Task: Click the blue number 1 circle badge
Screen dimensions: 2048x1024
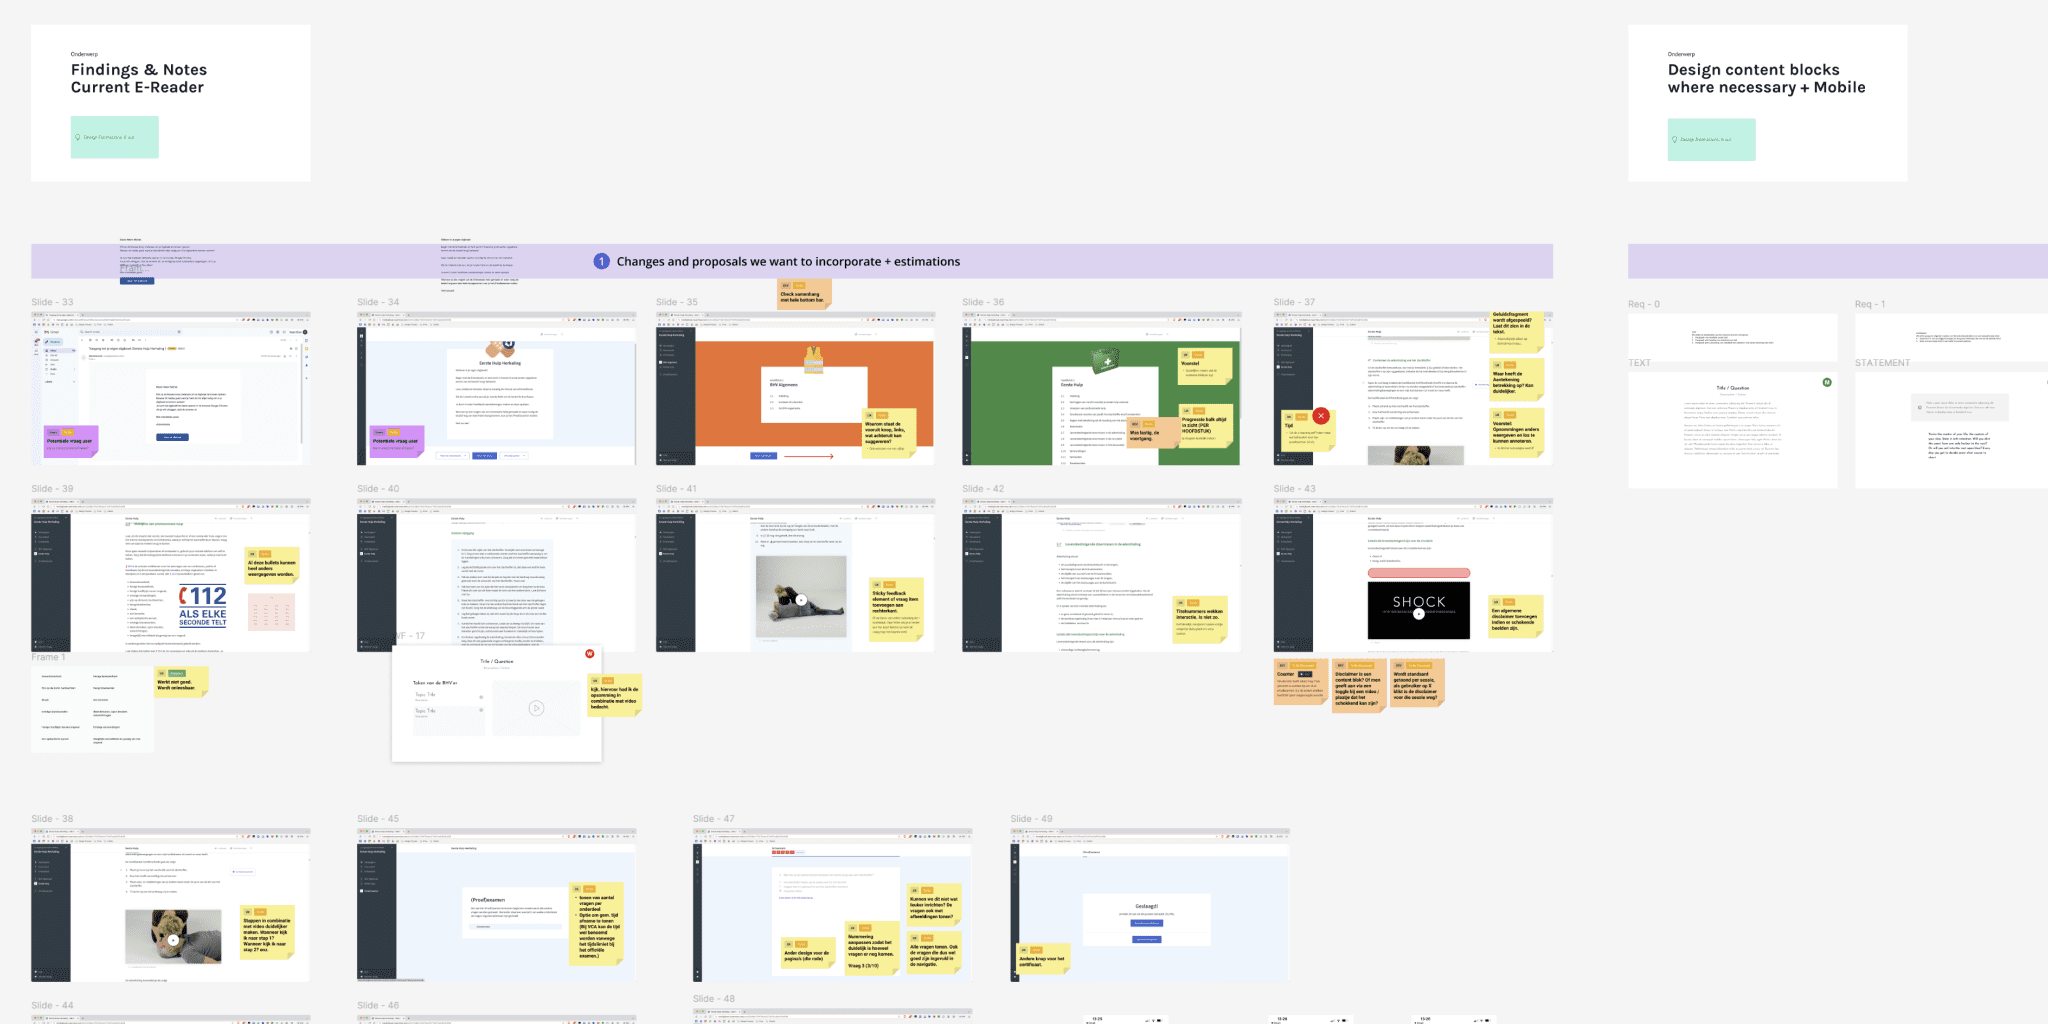Action: click(x=601, y=261)
